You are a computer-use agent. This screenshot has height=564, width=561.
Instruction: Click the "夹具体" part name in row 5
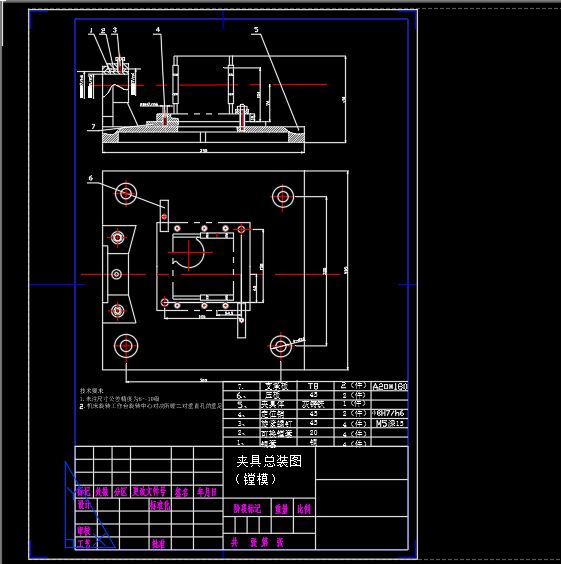pyautogui.click(x=272, y=404)
